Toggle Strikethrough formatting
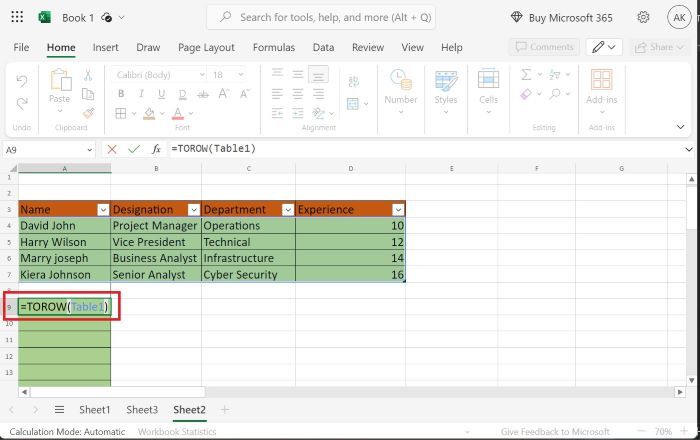700x440 pixels. tap(203, 94)
